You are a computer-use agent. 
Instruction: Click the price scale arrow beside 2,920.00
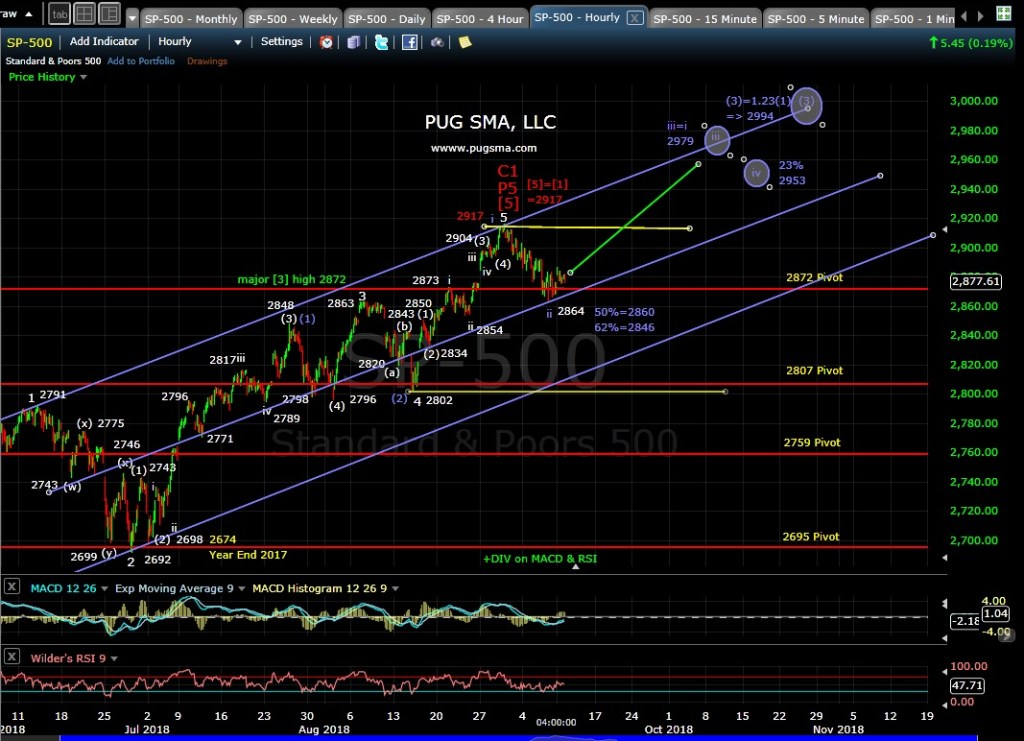pyautogui.click(x=945, y=230)
